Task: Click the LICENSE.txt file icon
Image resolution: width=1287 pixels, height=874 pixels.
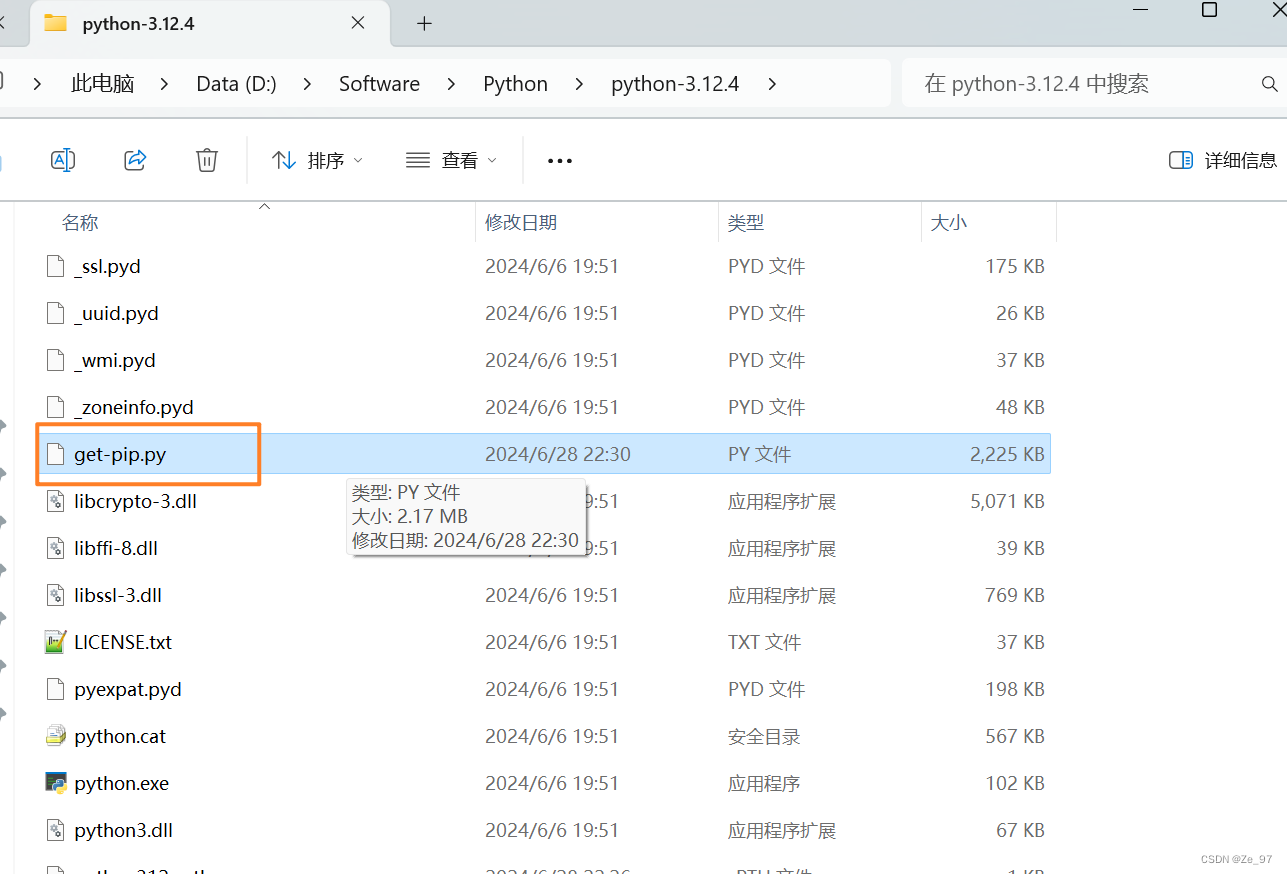Action: 55,641
